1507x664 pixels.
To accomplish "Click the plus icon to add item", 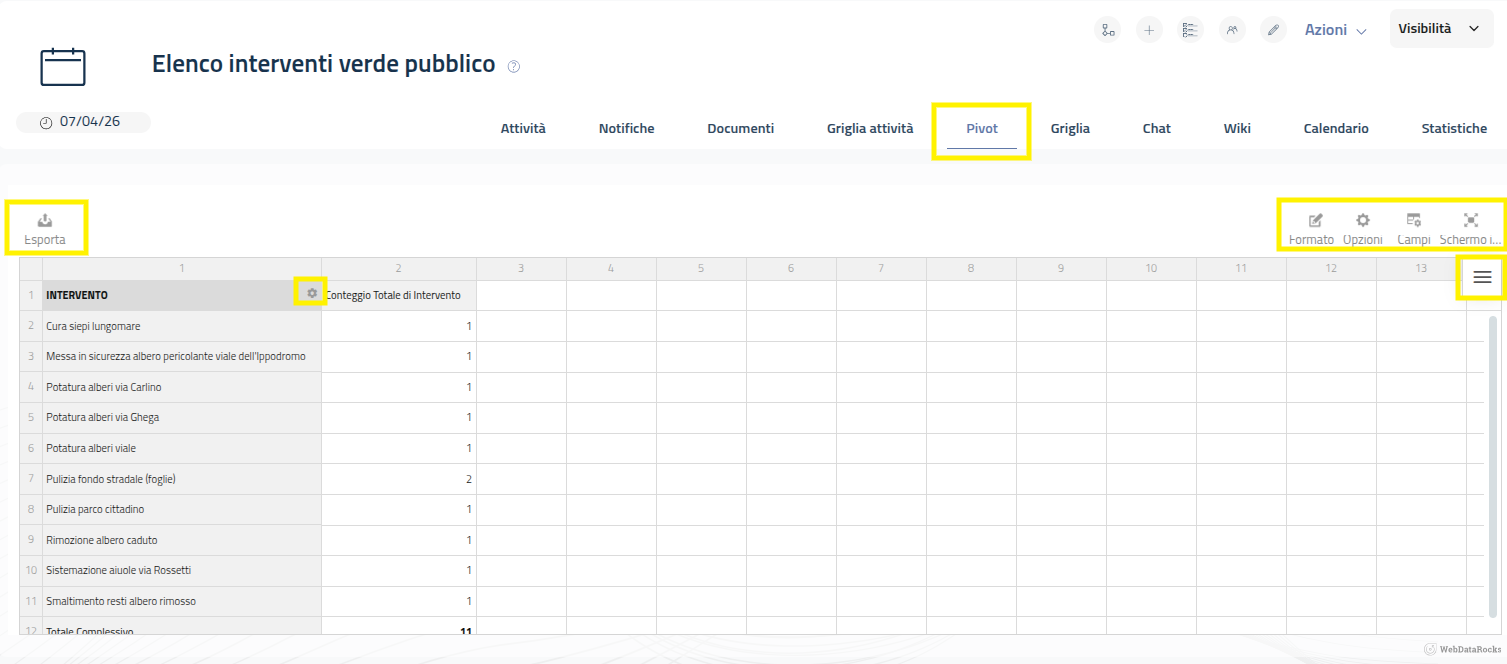I will pyautogui.click(x=1149, y=30).
